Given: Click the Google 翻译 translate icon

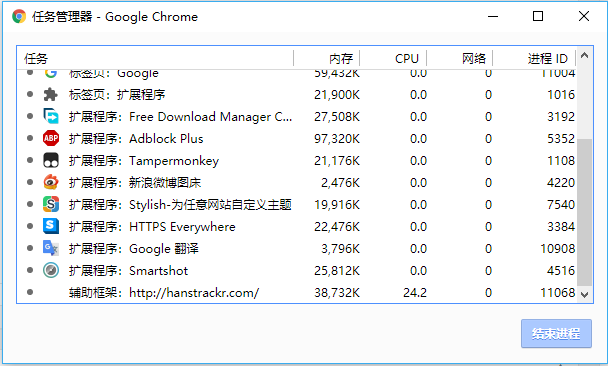Looking at the screenshot, I should point(51,248).
